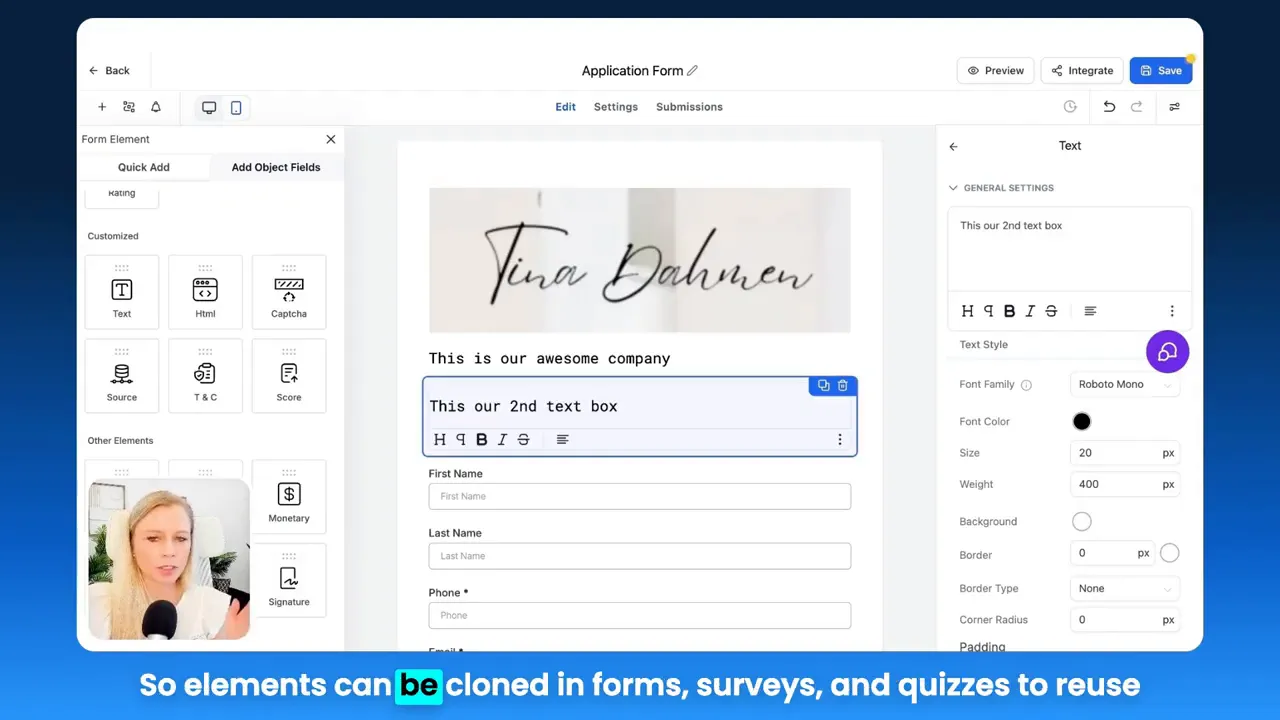Switch to mobile preview mode
This screenshot has height=720, width=1280.
pyautogui.click(x=236, y=107)
